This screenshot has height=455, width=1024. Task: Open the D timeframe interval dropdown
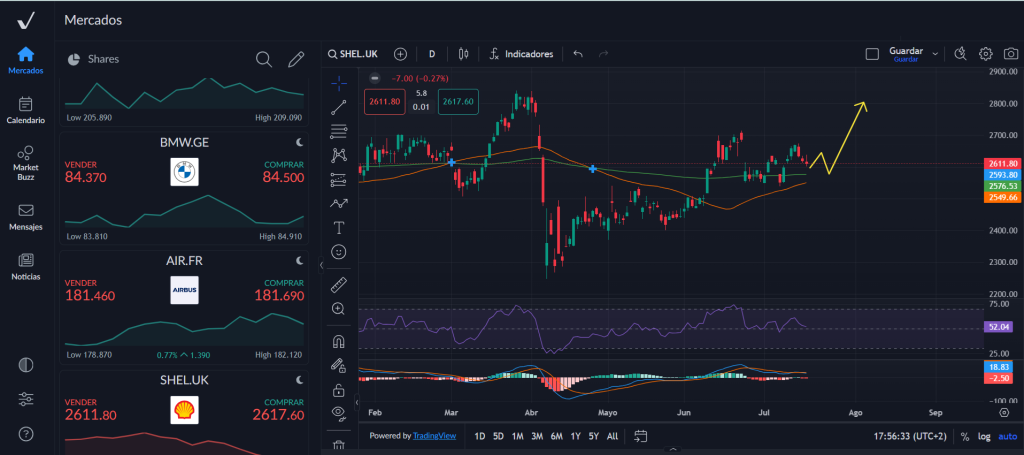point(432,54)
